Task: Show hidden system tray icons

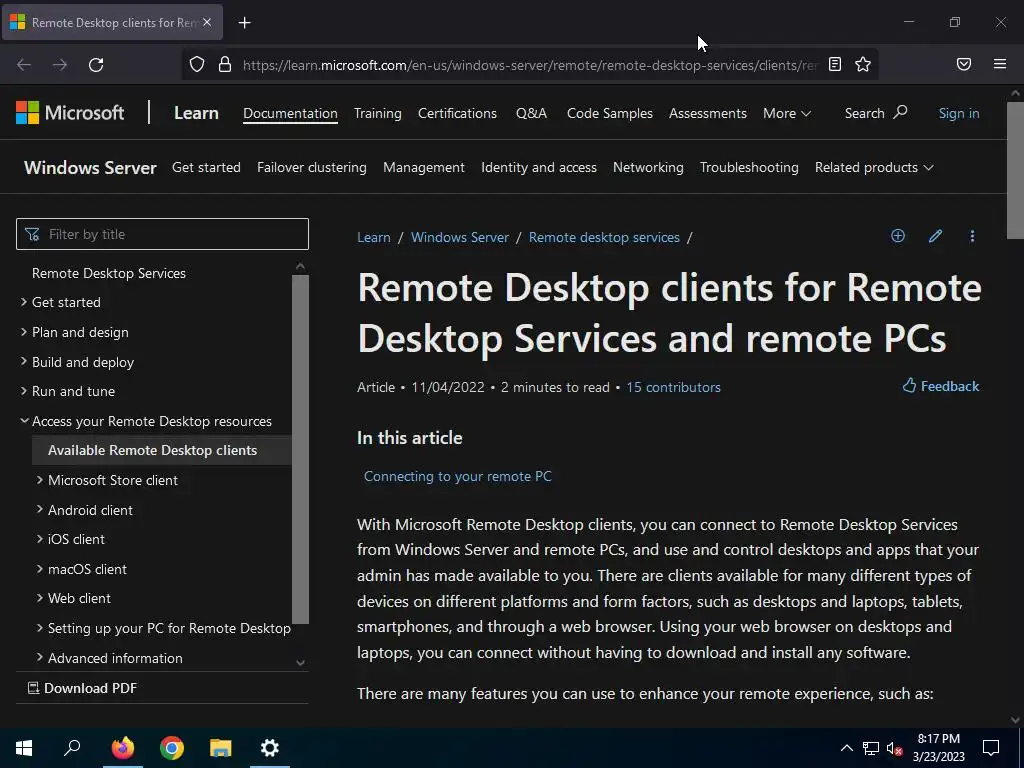Action: (x=846, y=748)
